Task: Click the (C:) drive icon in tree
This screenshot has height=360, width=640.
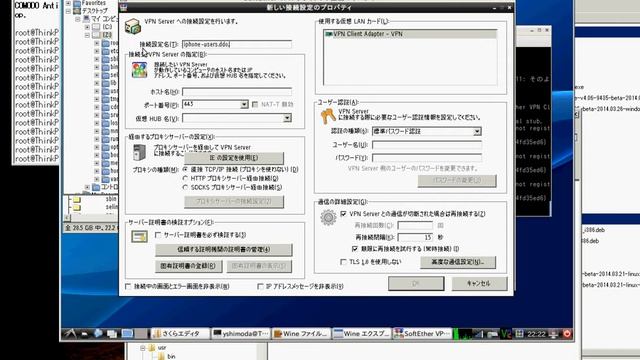Action: click(96, 27)
